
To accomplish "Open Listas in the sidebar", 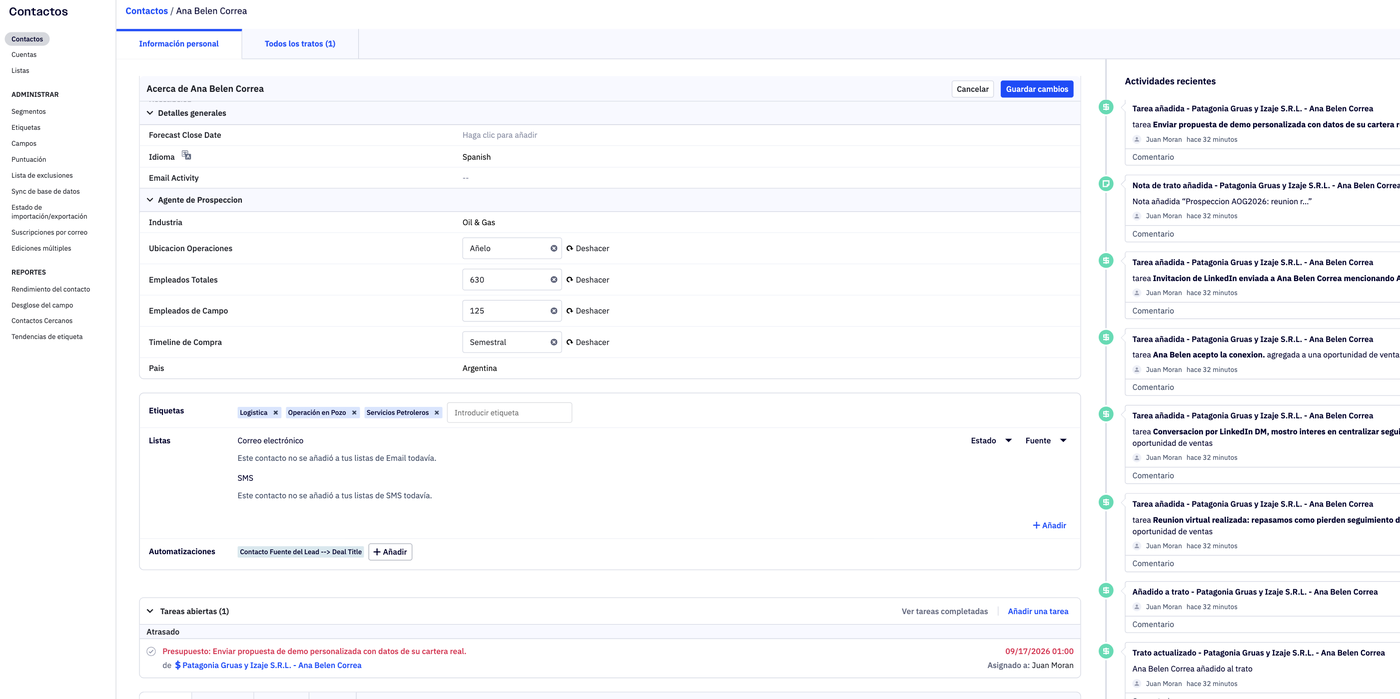I will pos(20,71).
